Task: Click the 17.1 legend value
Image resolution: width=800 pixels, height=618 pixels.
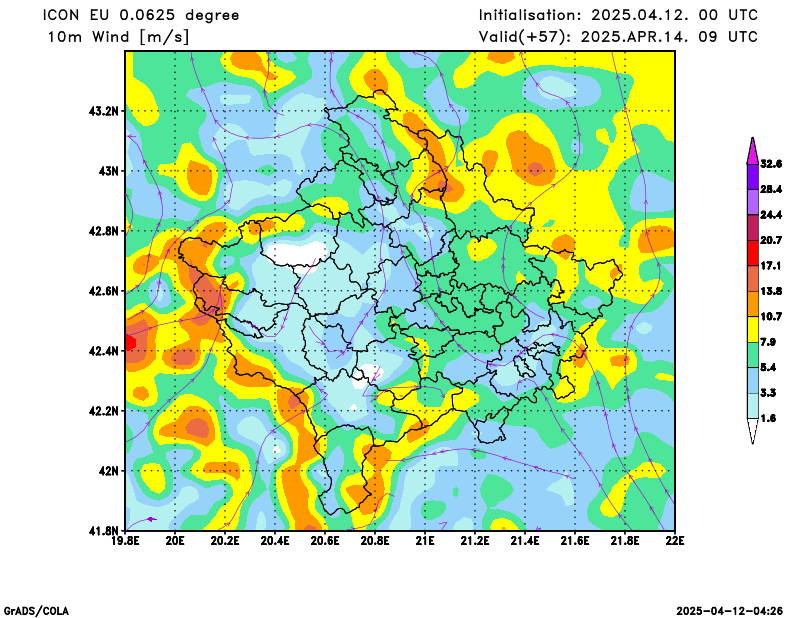Action: 771,266
